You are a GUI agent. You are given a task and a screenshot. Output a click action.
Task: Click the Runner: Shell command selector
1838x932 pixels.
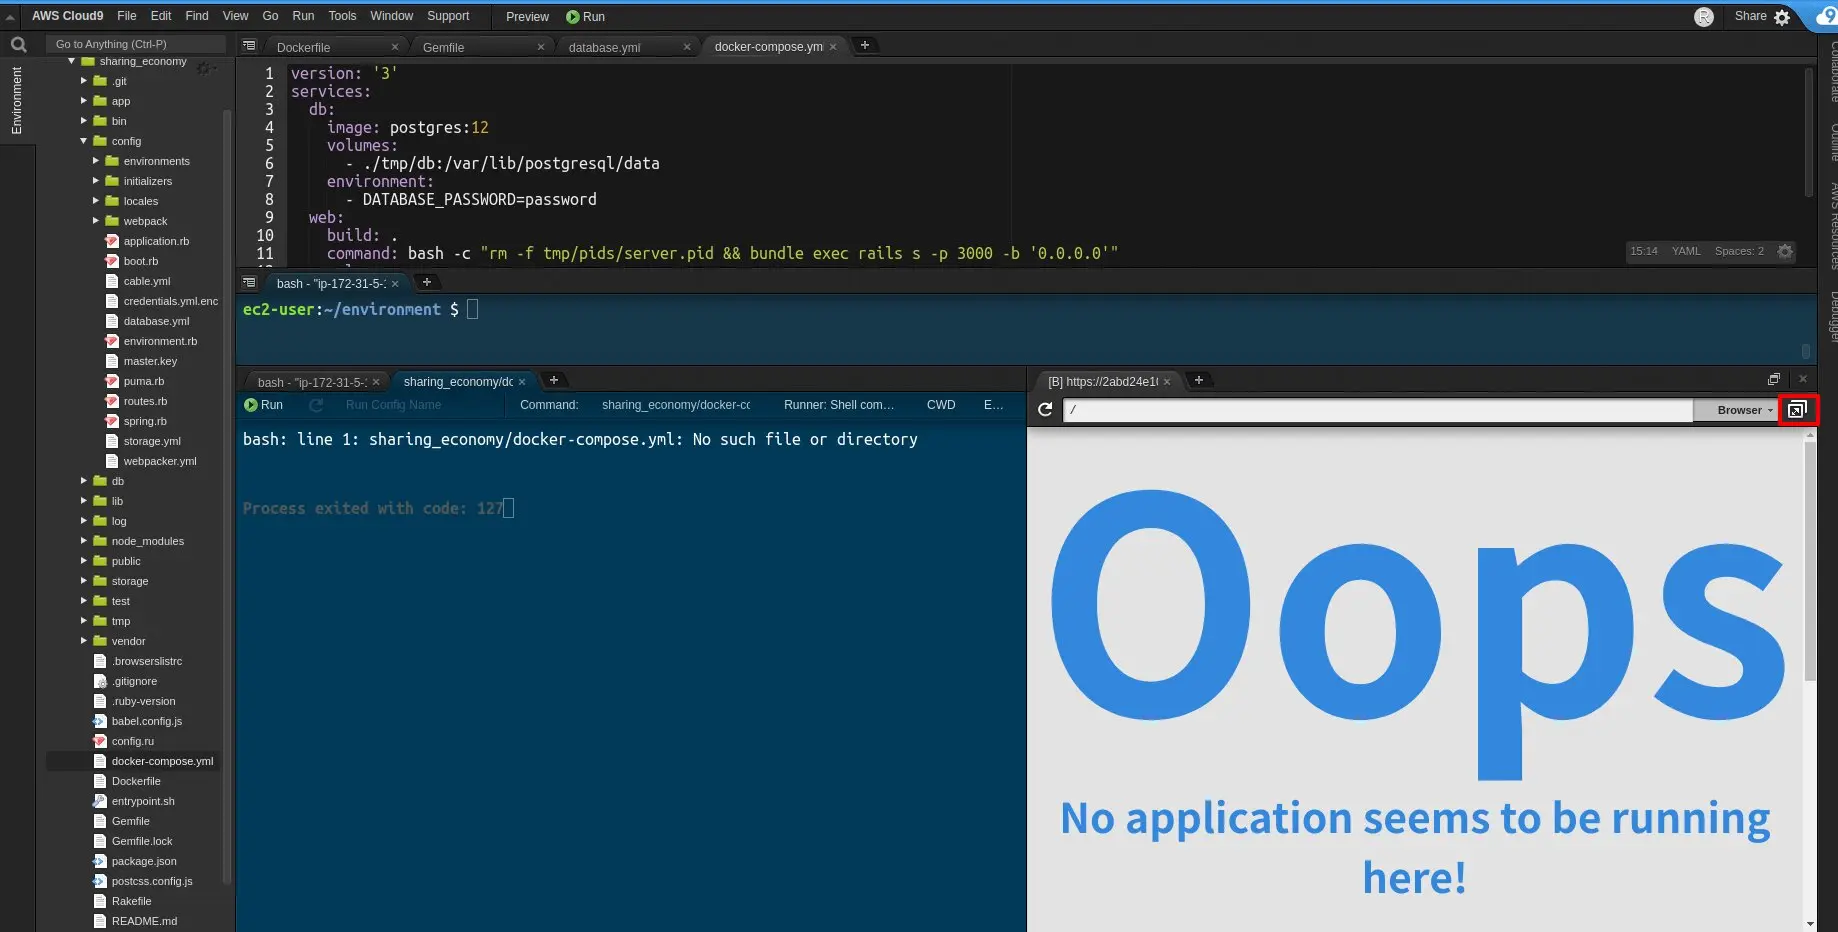pyautogui.click(x=839, y=405)
